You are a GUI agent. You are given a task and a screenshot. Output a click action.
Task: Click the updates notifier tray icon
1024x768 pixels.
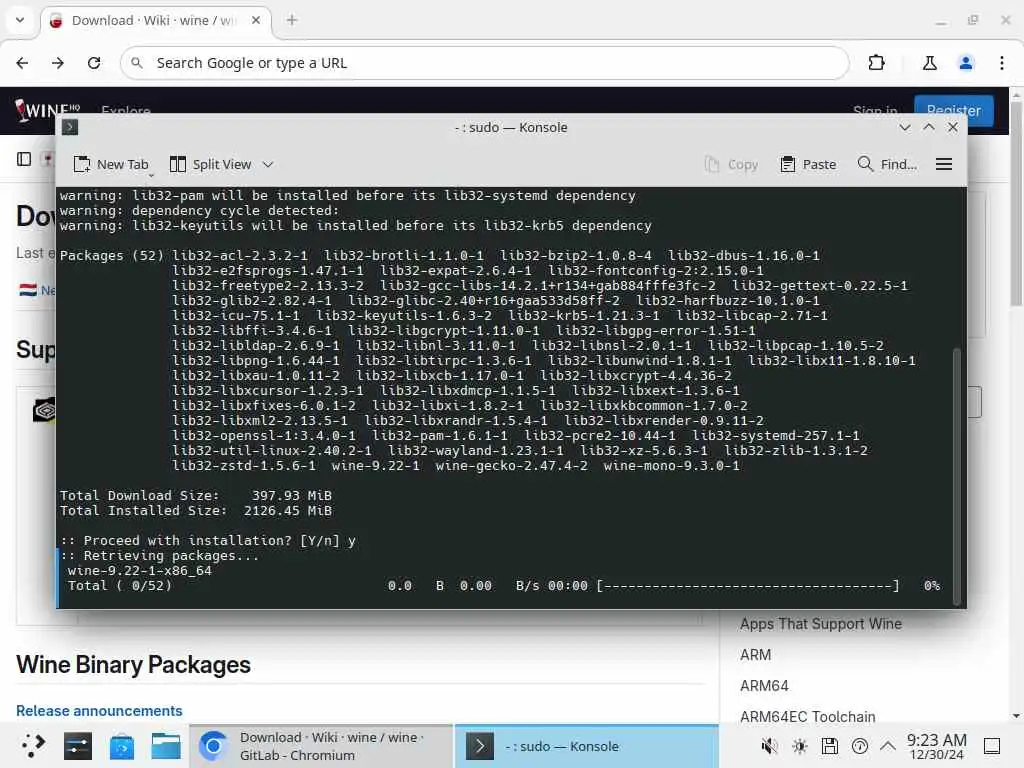[859, 746]
